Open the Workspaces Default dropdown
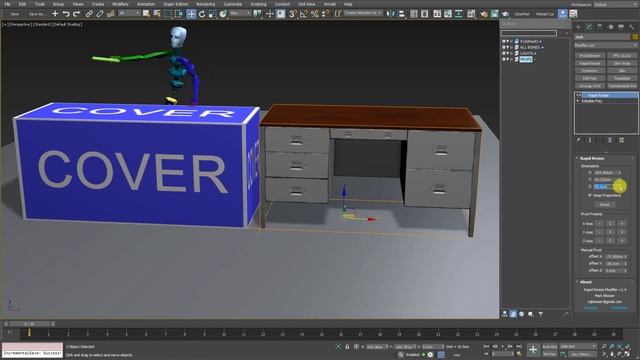This screenshot has width=640, height=360. [615, 4]
